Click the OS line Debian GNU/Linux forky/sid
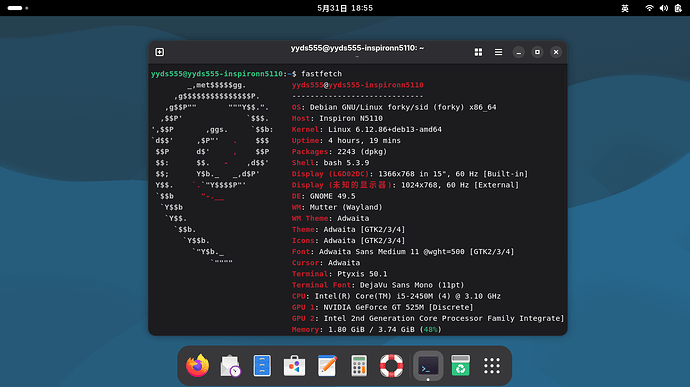 click(x=394, y=107)
